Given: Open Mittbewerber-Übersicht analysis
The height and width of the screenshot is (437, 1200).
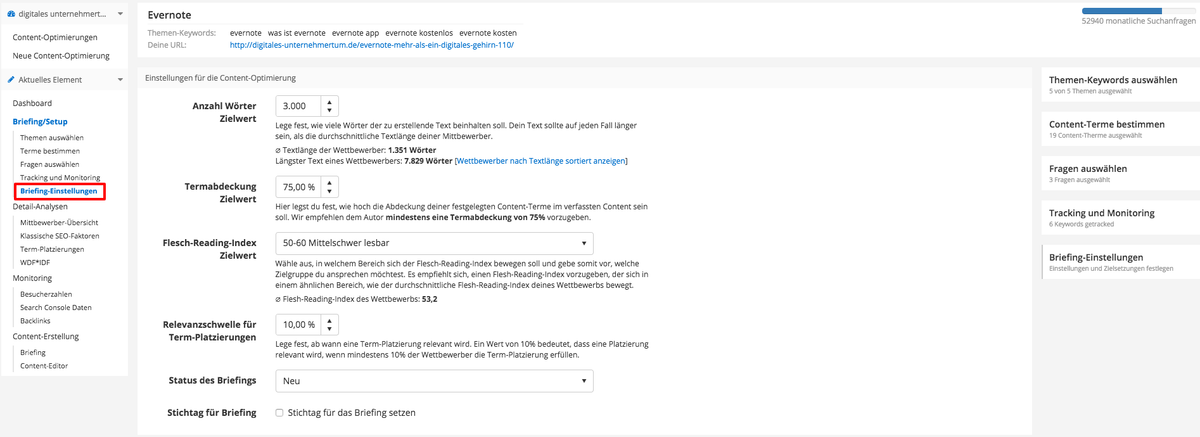Looking at the screenshot, I should click(60, 222).
